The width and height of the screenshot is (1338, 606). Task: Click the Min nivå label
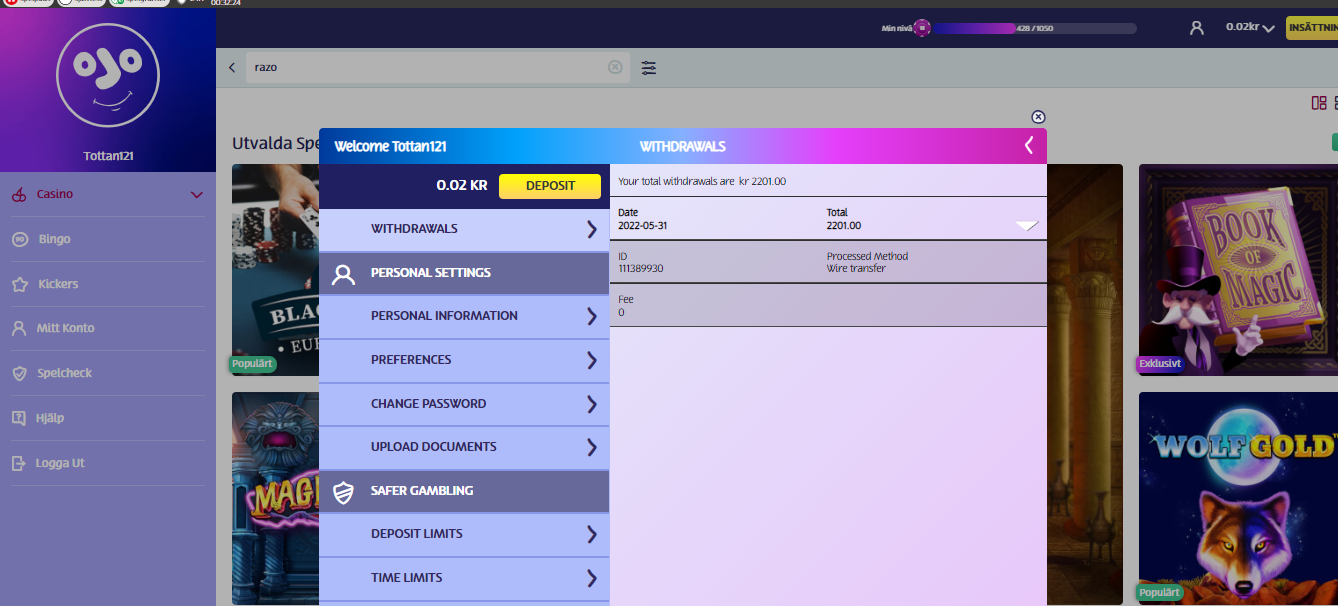[x=896, y=29]
